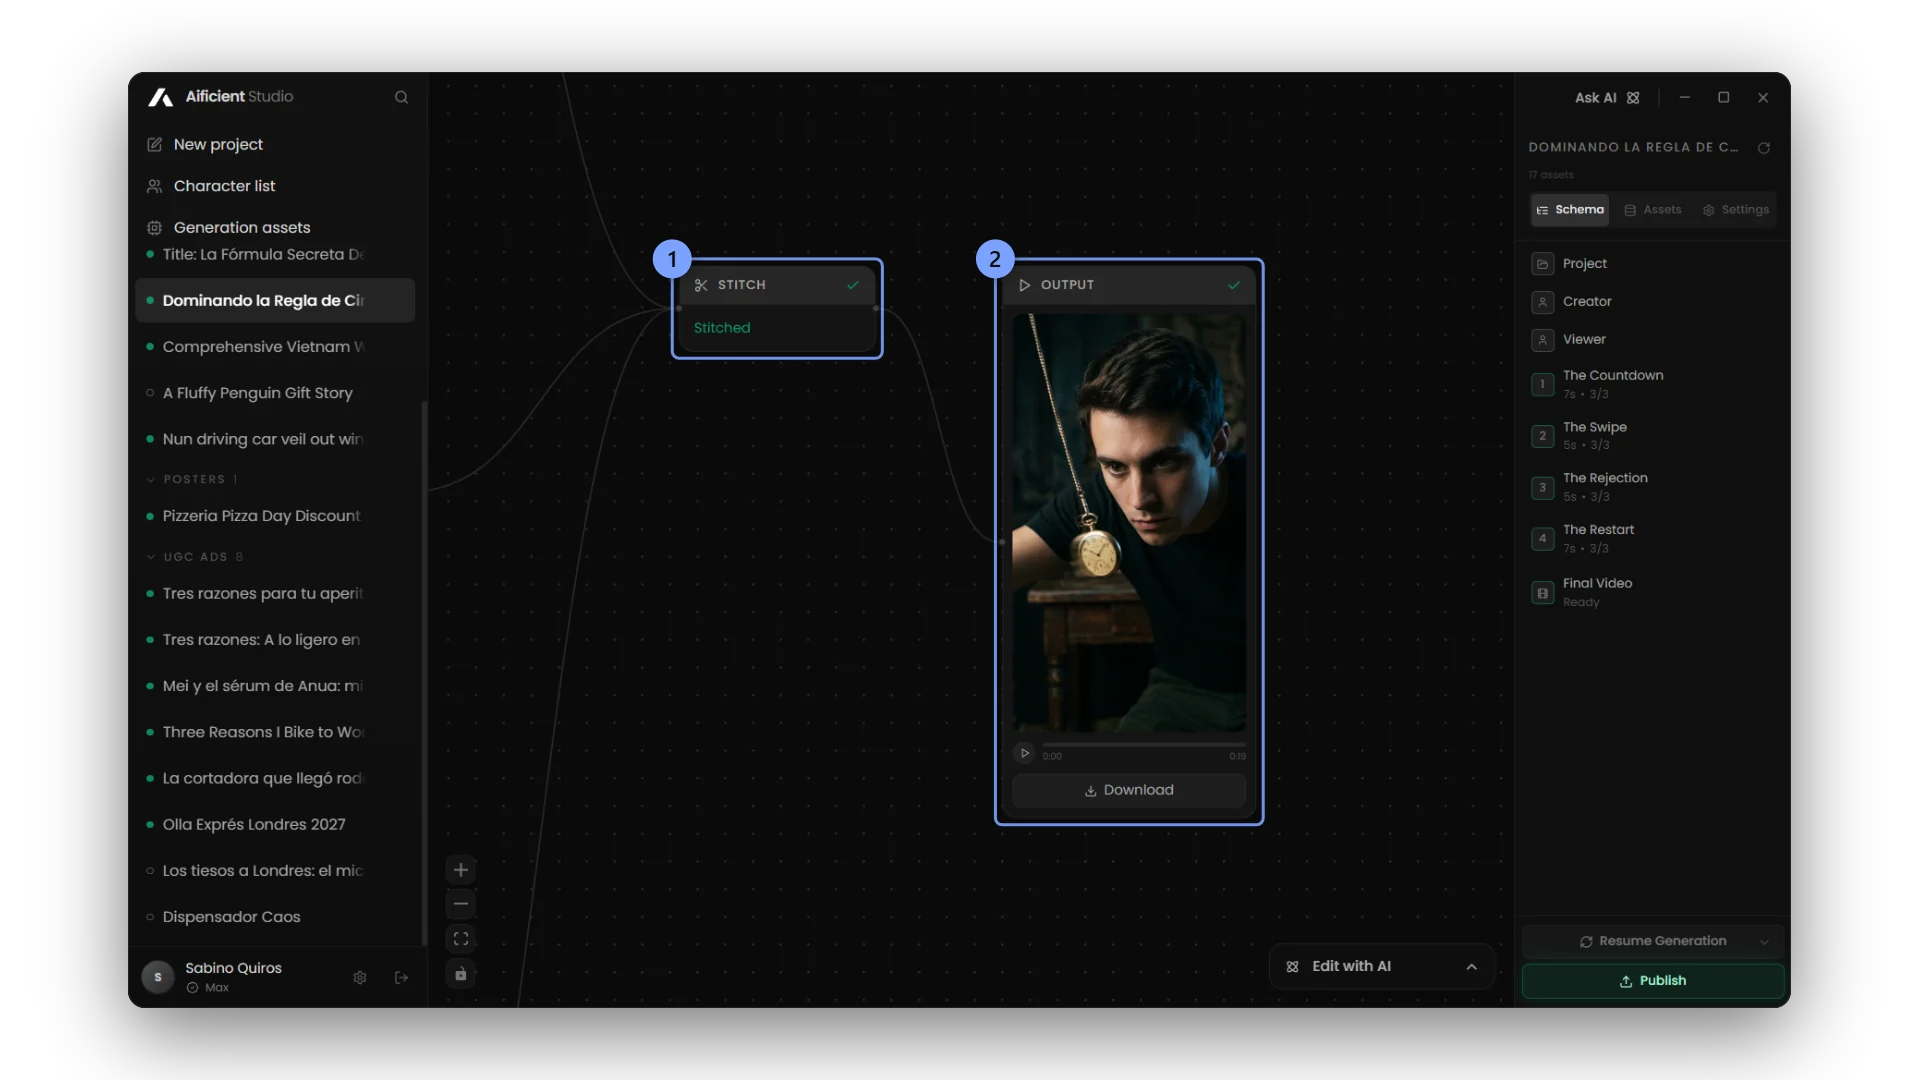Click the refresh icon beside project title
The image size is (1920, 1080).
coord(1764,148)
